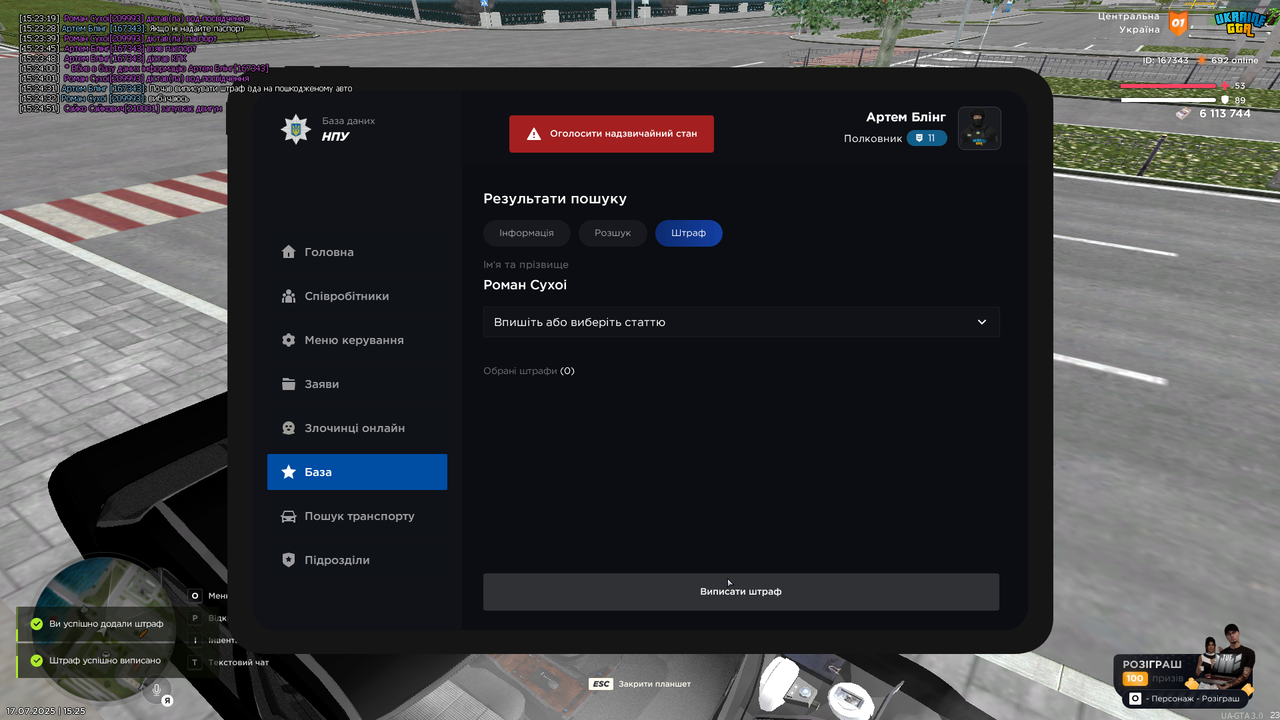The height and width of the screenshot is (720, 1280).
Task: Click the gear icon beside Меню керування
Action: pyautogui.click(x=289, y=340)
